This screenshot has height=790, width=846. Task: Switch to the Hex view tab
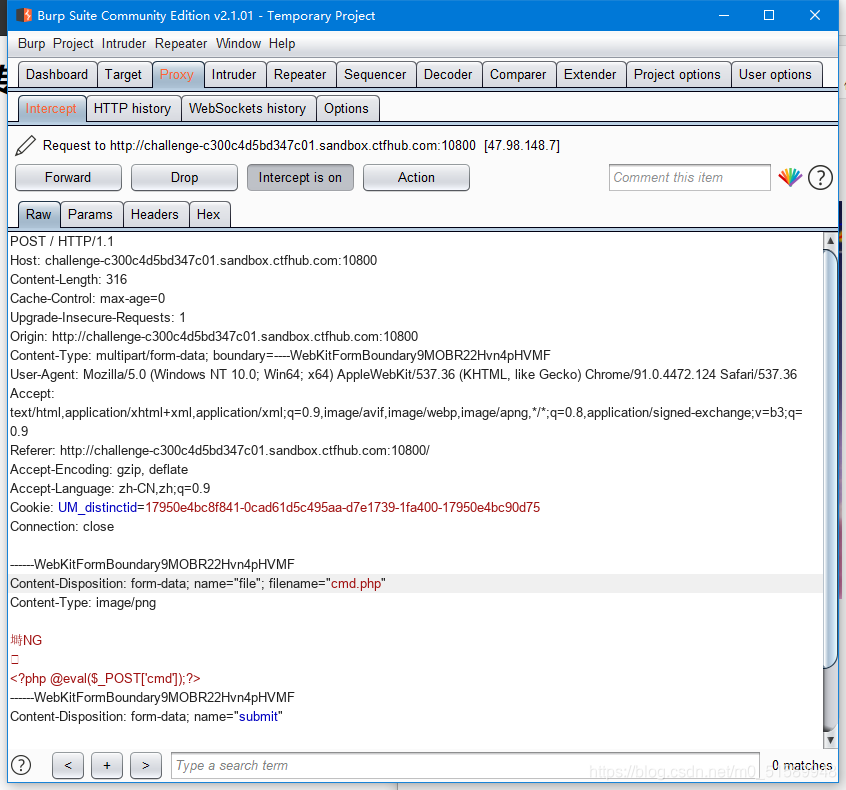pyautogui.click(x=209, y=214)
